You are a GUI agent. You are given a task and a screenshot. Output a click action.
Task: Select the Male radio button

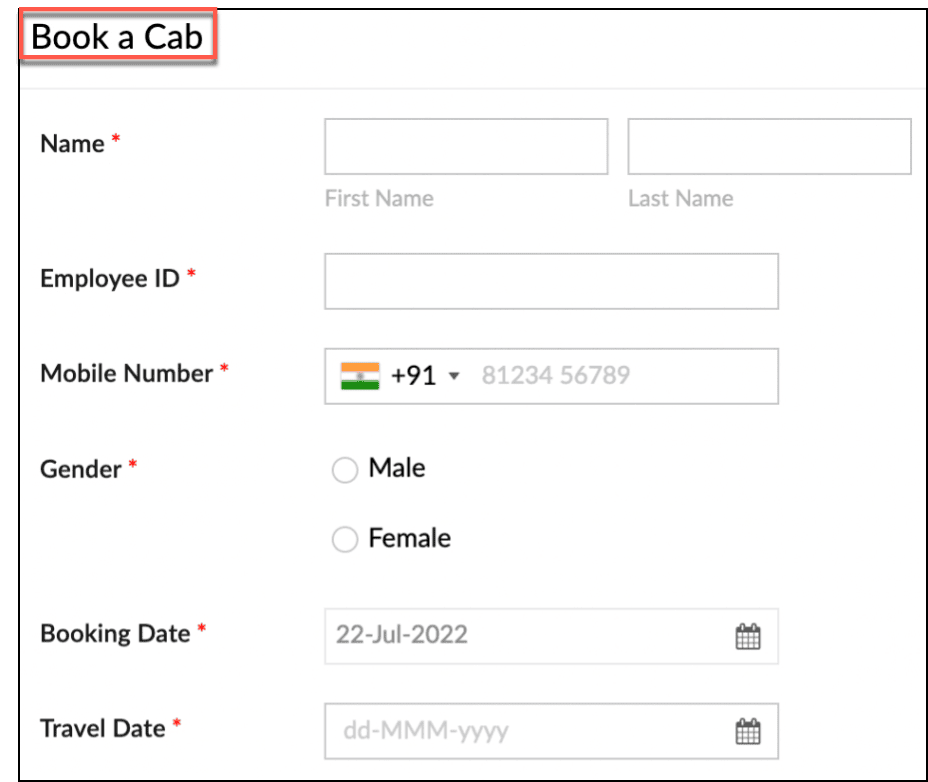tap(344, 470)
